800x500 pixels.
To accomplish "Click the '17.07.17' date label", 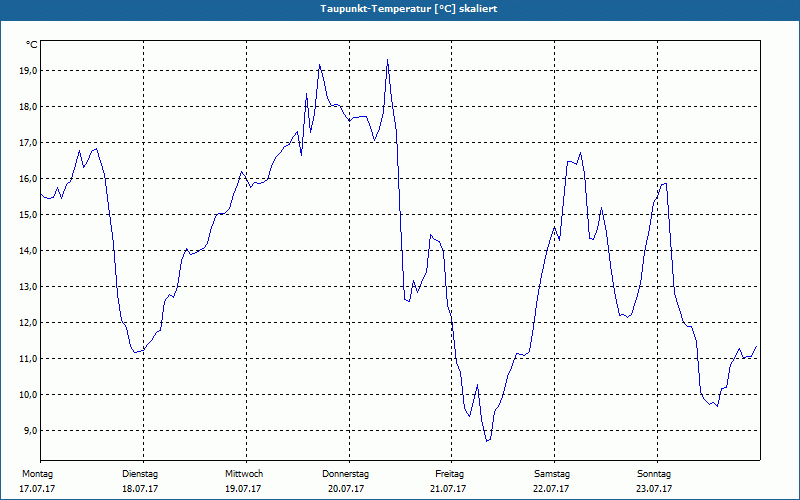I will click(37, 489).
